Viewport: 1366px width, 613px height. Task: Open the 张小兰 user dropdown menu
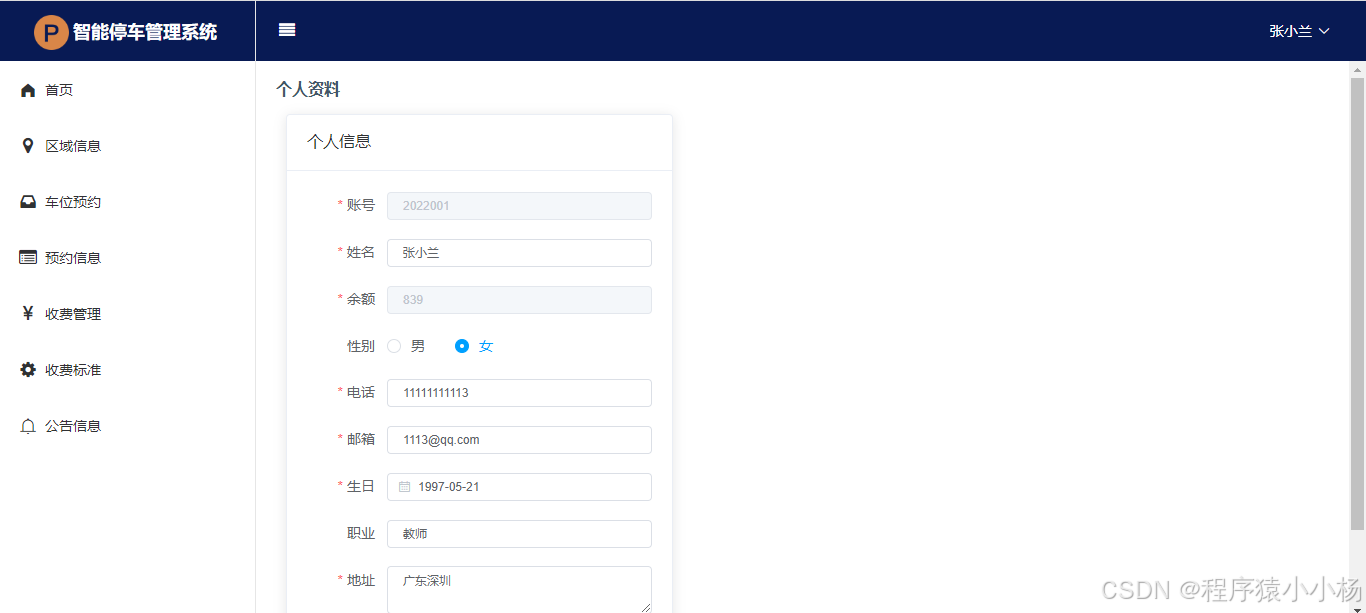tap(1299, 31)
